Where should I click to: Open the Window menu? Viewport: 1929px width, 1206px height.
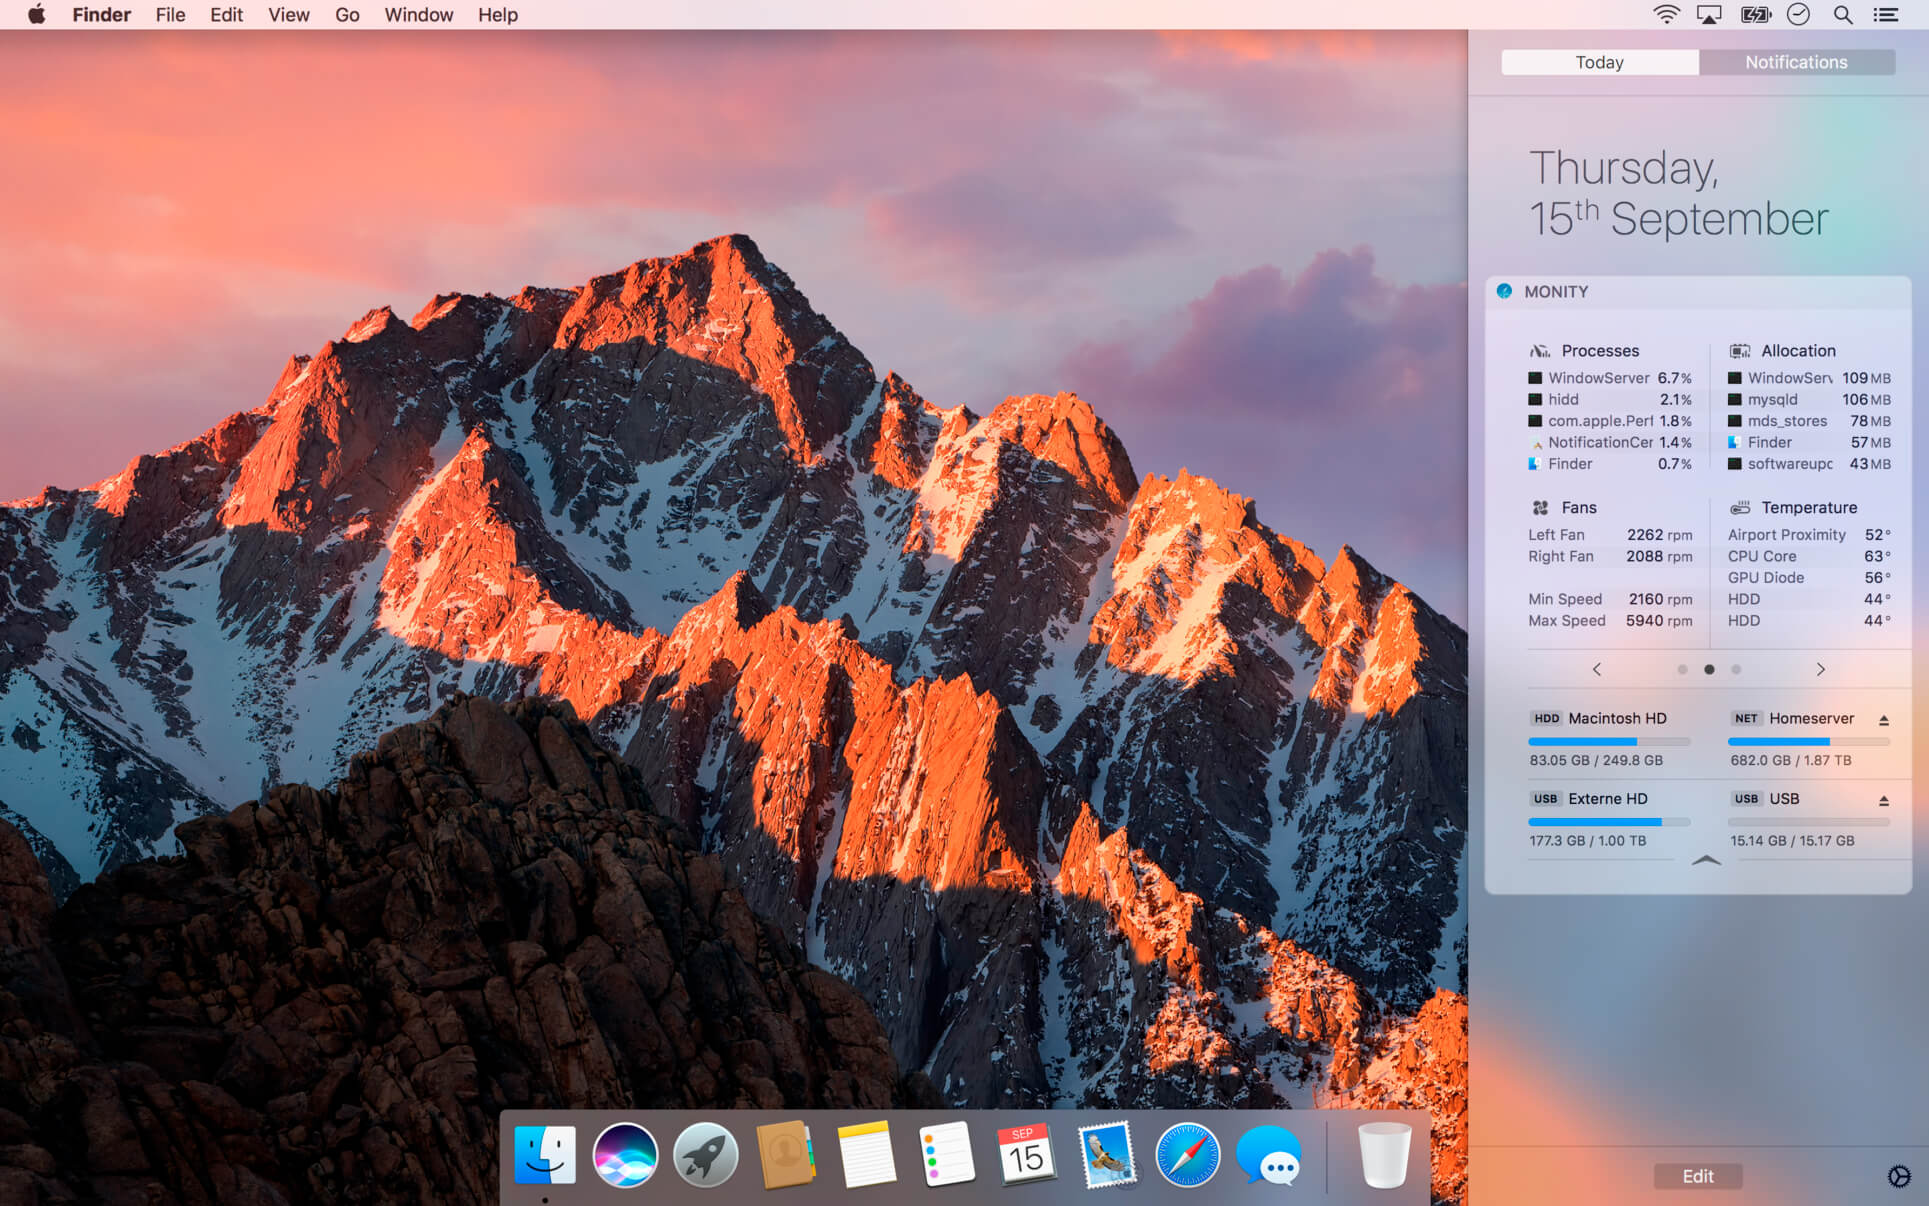click(x=418, y=15)
